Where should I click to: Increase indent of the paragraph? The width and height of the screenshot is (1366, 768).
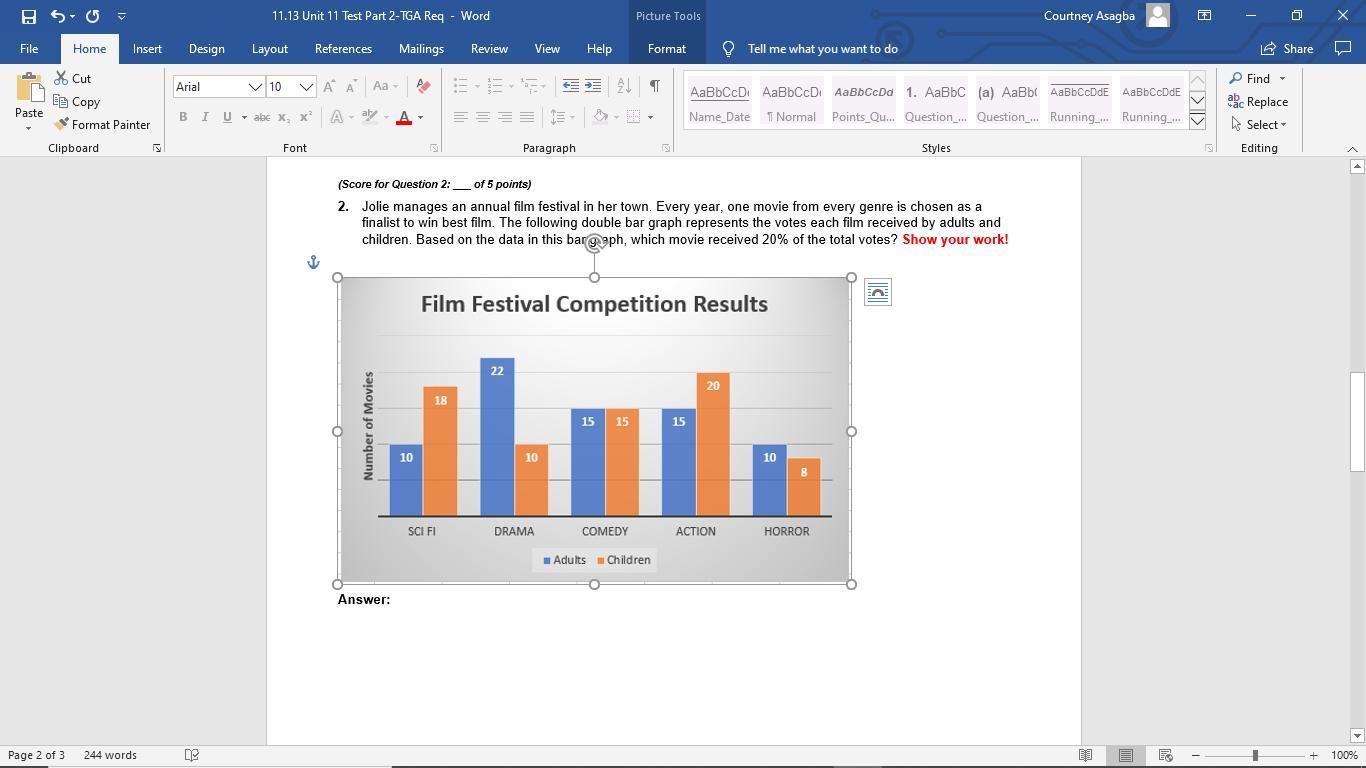point(593,86)
